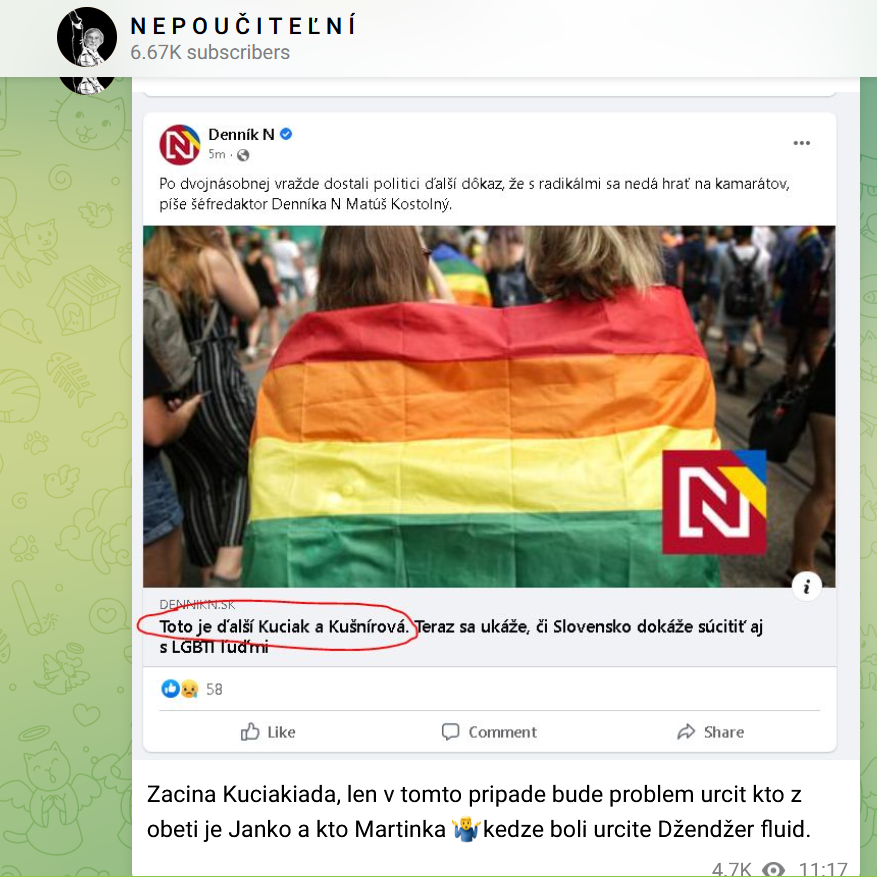Click the Comment button
The width and height of the screenshot is (877, 877).
click(x=489, y=732)
